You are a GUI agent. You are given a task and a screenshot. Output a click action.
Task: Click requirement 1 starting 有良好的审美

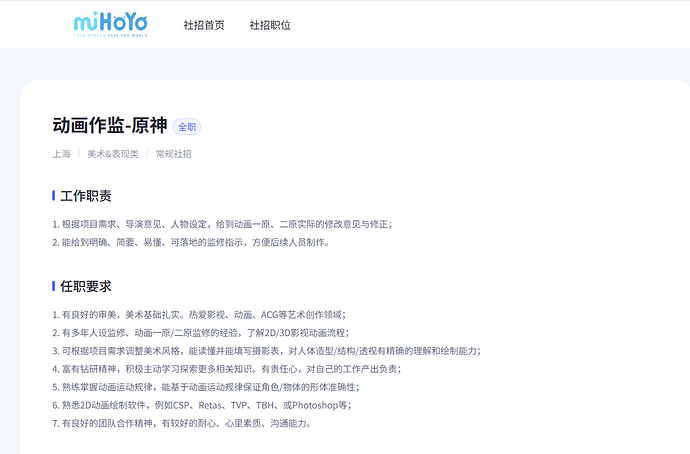[199, 315]
